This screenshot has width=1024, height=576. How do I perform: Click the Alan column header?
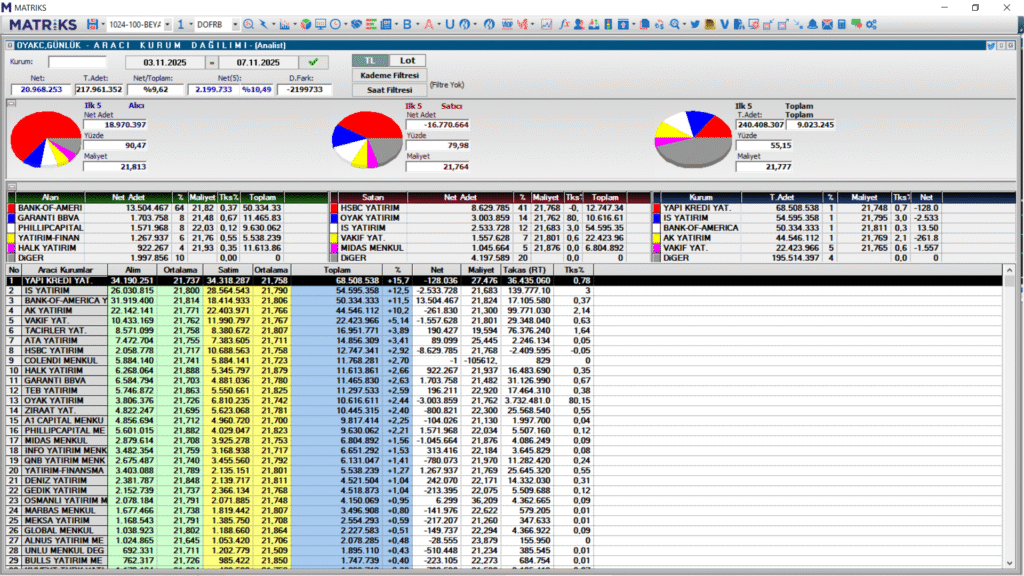tap(52, 197)
